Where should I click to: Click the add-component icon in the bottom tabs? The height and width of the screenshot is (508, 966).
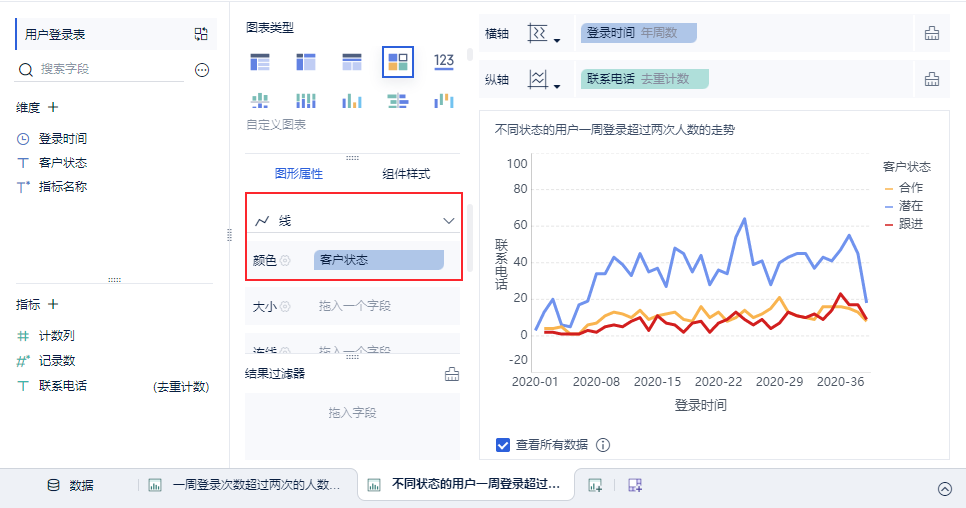595,485
